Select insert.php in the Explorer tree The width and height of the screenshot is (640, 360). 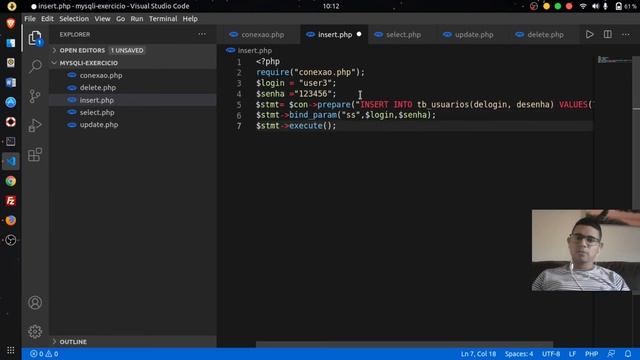click(97, 100)
